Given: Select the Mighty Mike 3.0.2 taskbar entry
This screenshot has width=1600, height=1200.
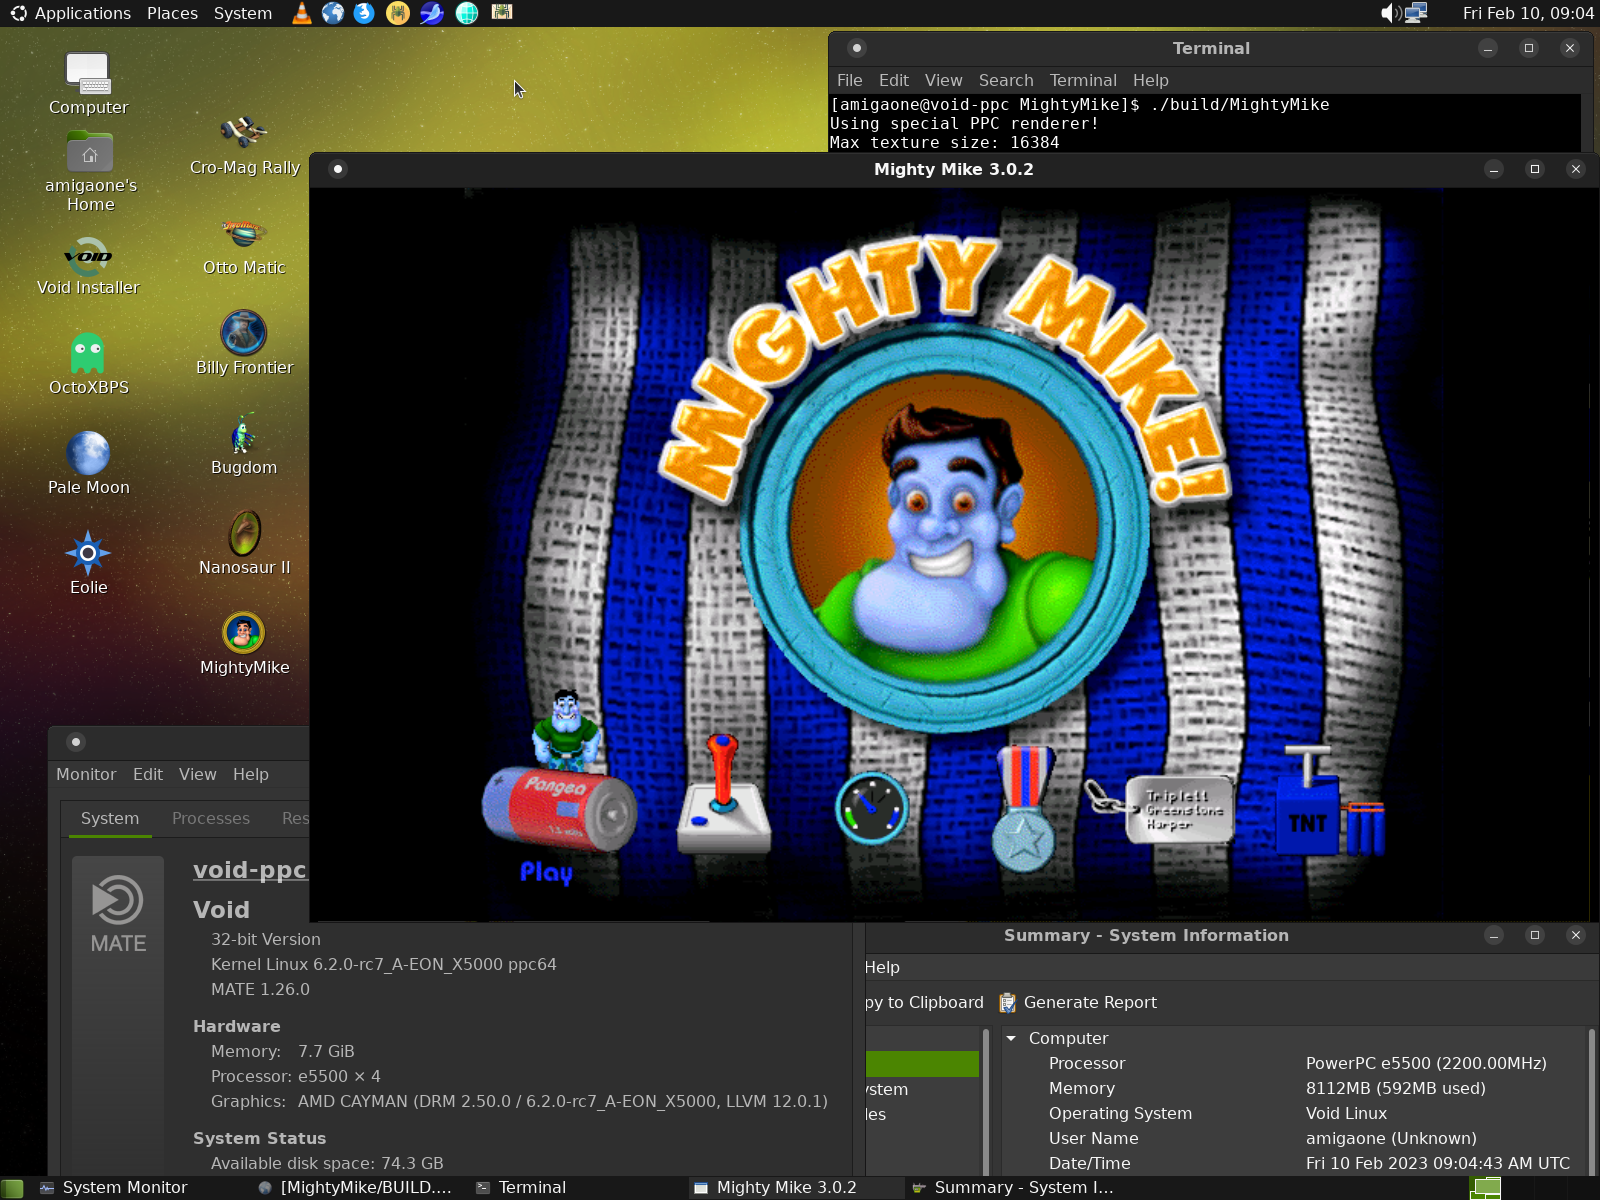Looking at the screenshot, I should click(785, 1187).
